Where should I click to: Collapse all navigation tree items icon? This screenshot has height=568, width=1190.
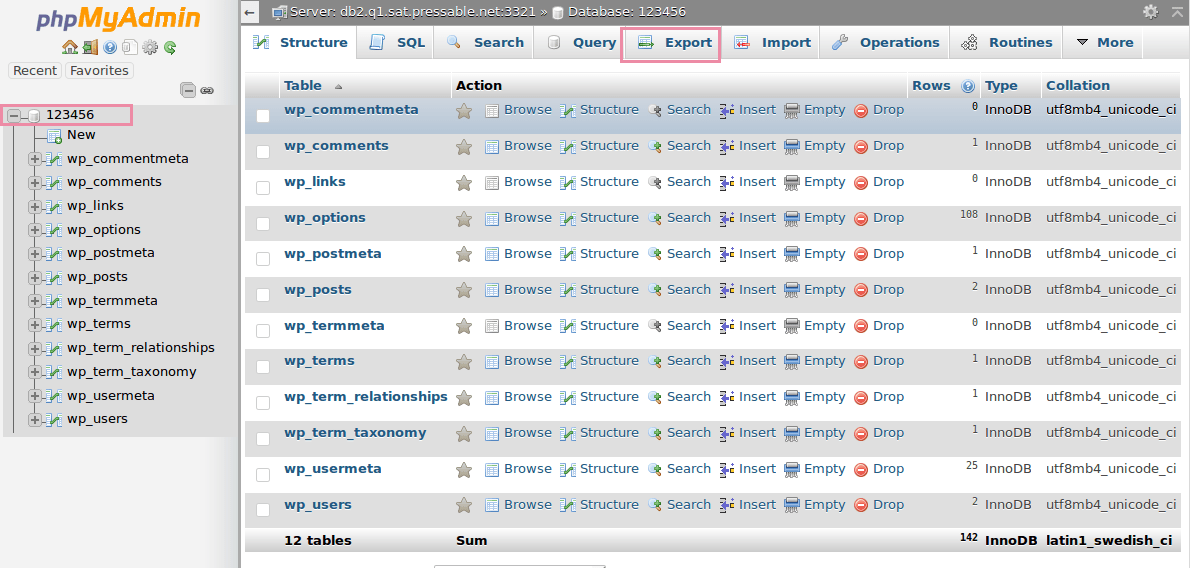[x=187, y=90]
